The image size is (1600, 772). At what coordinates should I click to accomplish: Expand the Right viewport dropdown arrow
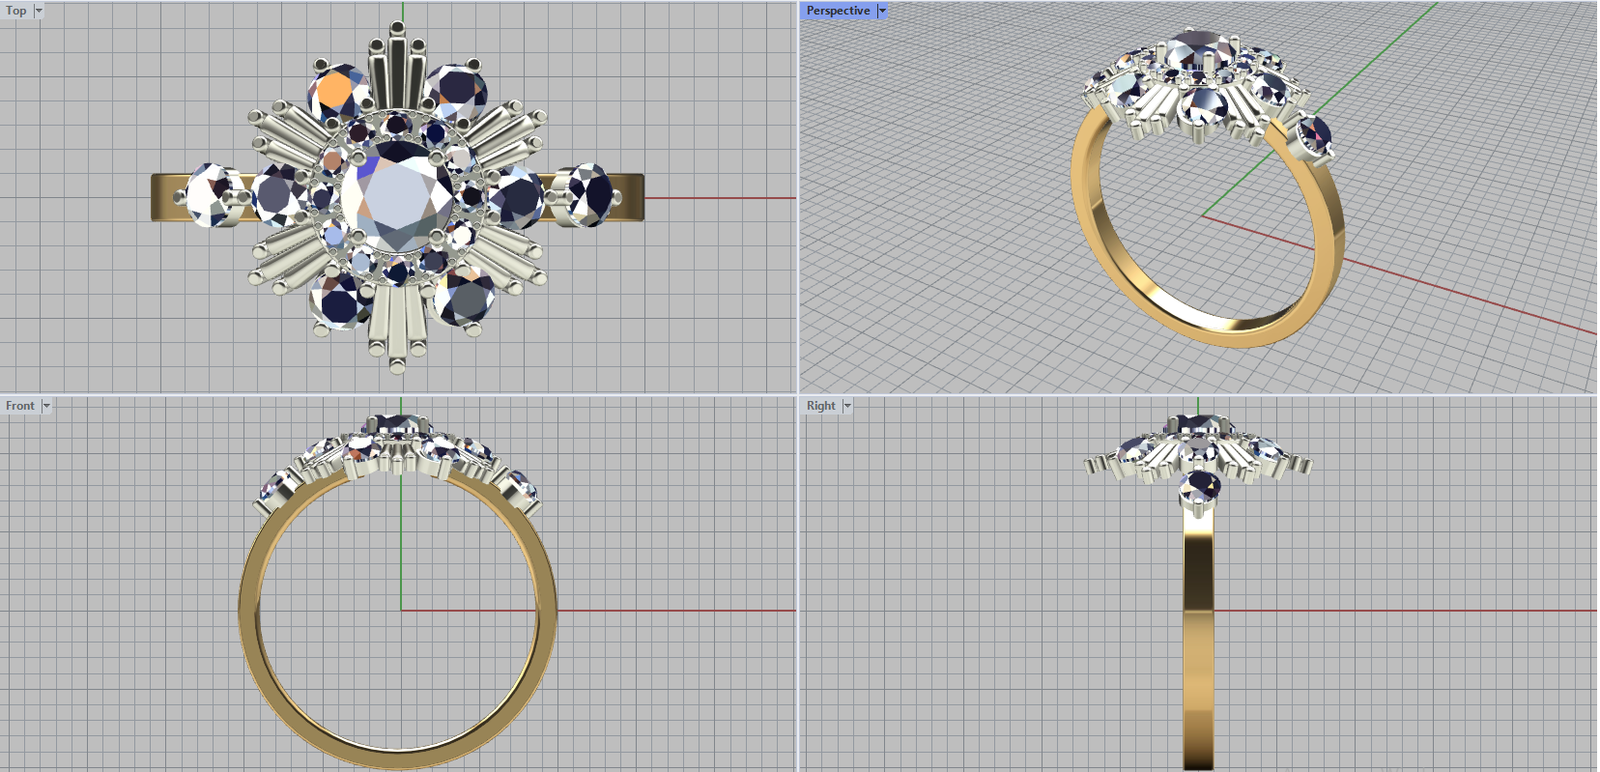click(847, 406)
